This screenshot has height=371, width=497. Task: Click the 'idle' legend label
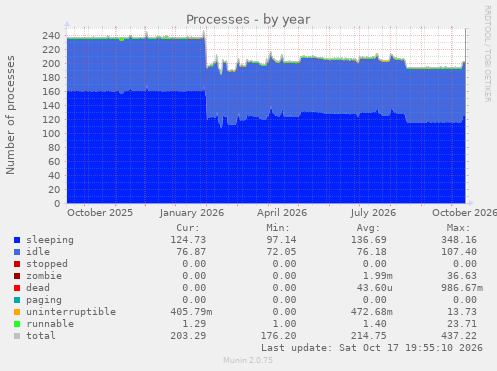click(38, 252)
